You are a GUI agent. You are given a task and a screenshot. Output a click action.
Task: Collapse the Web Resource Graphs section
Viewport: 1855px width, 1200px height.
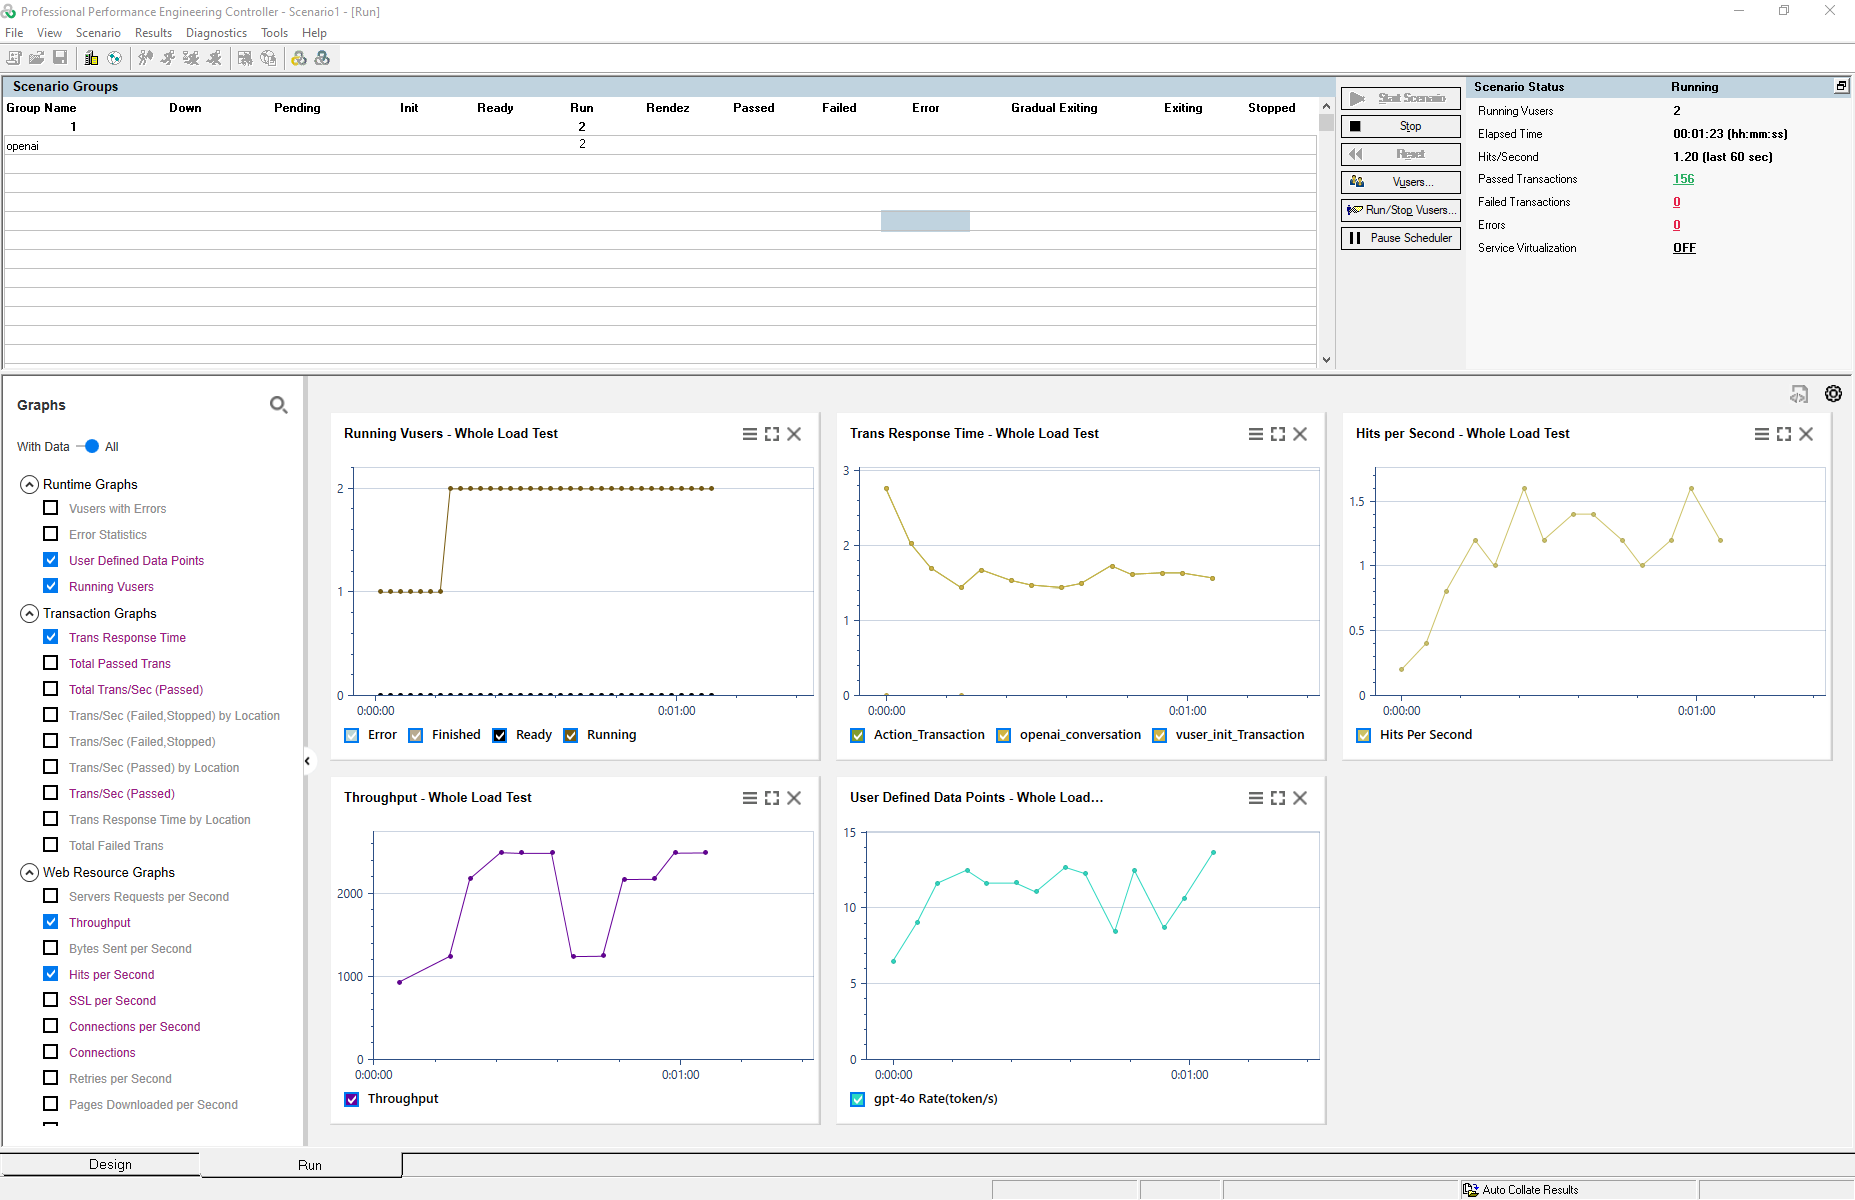30,873
